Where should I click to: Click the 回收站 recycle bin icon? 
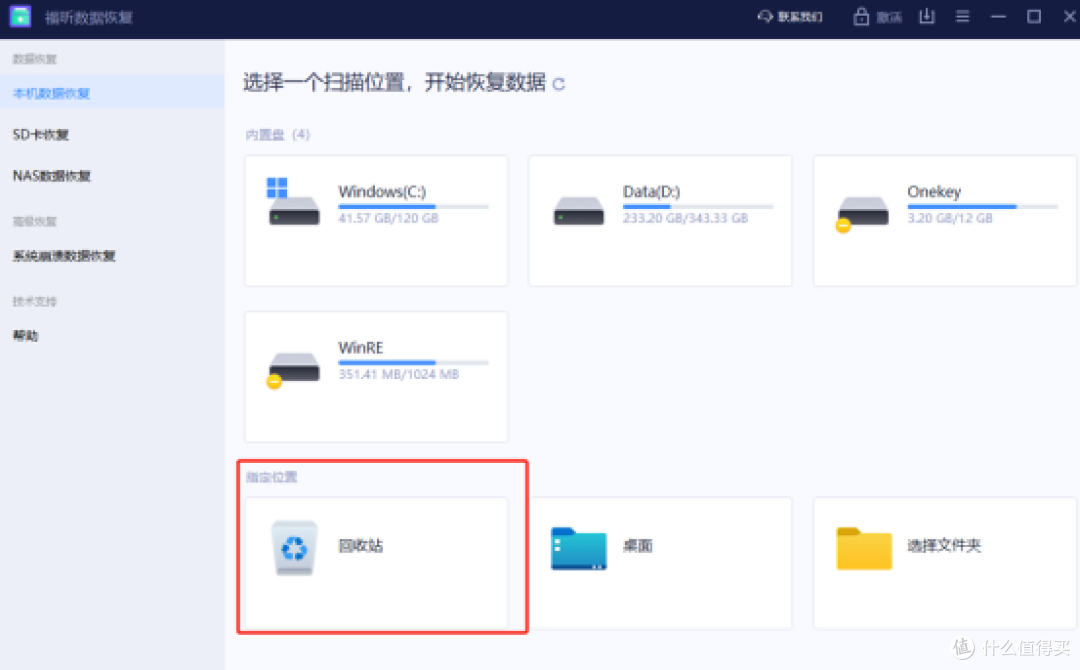pyautogui.click(x=295, y=547)
